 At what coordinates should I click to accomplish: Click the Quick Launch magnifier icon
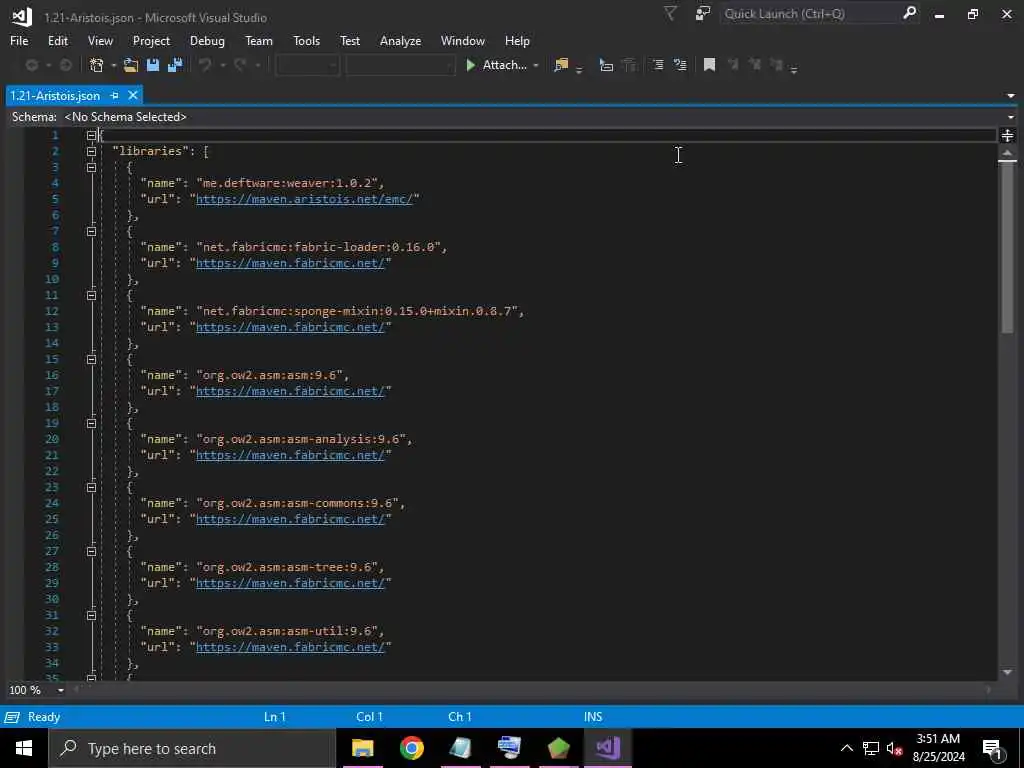pyautogui.click(x=909, y=13)
